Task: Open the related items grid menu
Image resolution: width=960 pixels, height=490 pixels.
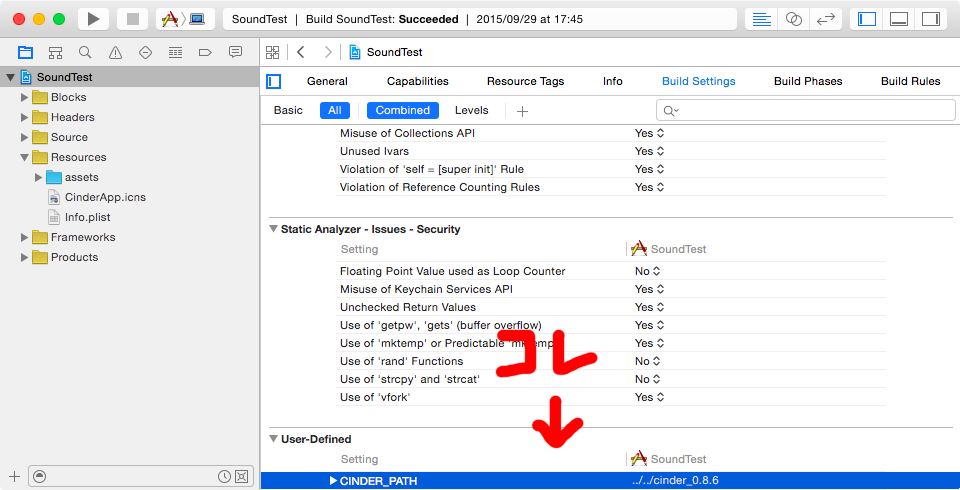Action: click(272, 52)
